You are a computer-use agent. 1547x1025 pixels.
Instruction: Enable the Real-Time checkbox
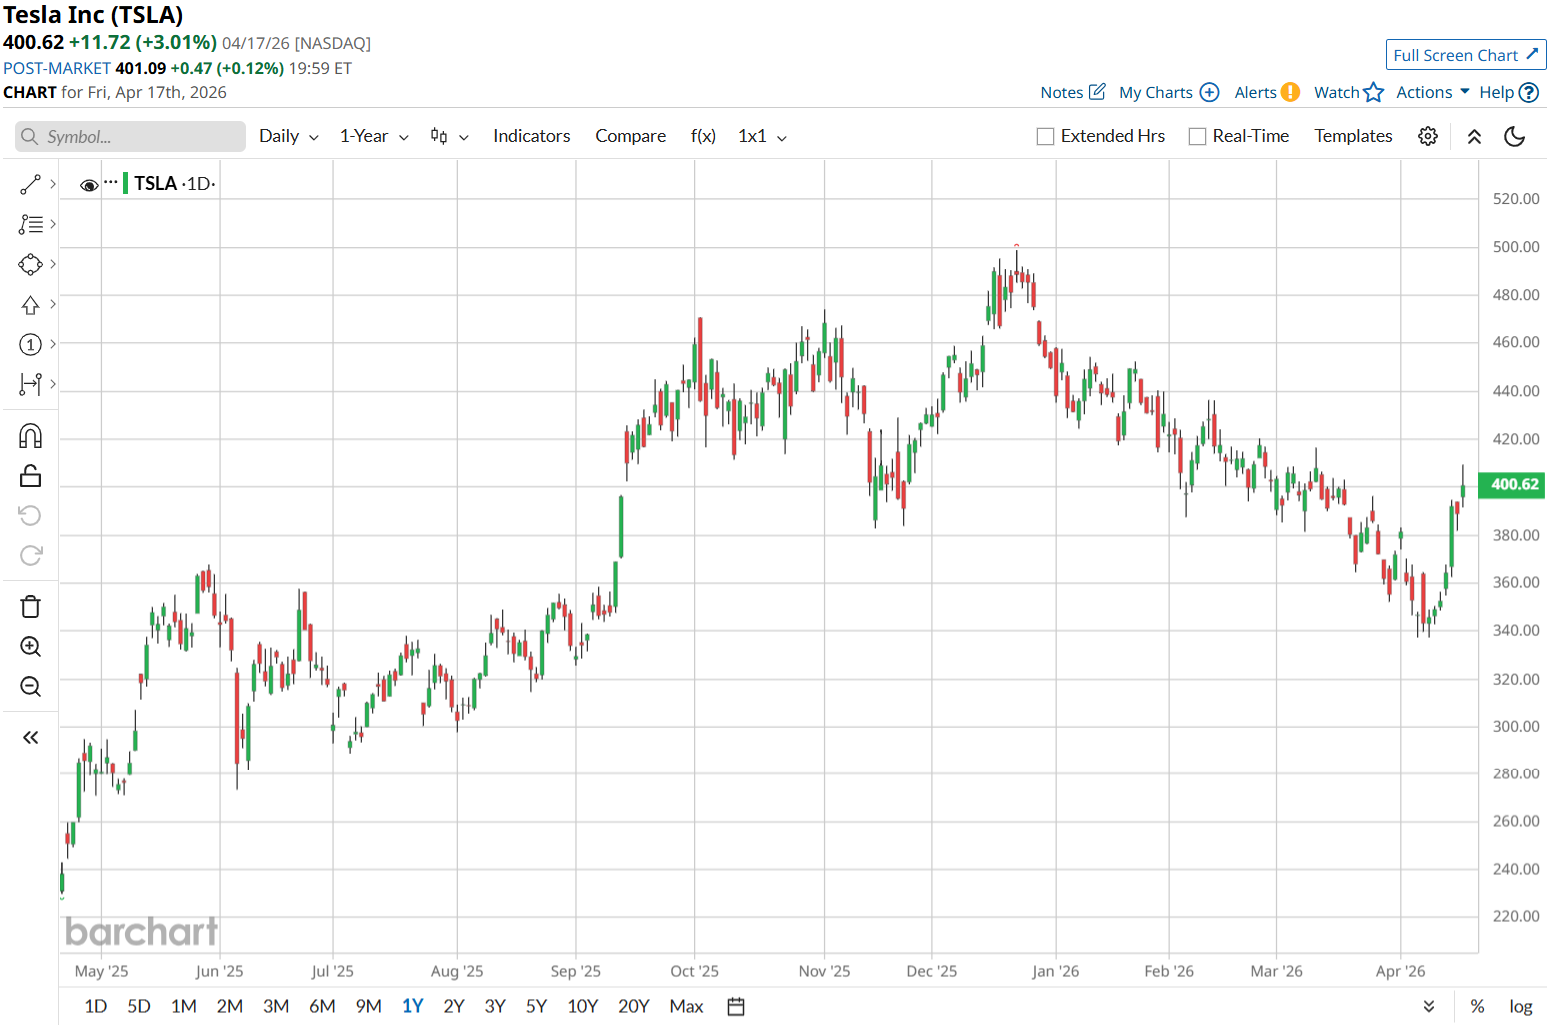pyautogui.click(x=1197, y=137)
